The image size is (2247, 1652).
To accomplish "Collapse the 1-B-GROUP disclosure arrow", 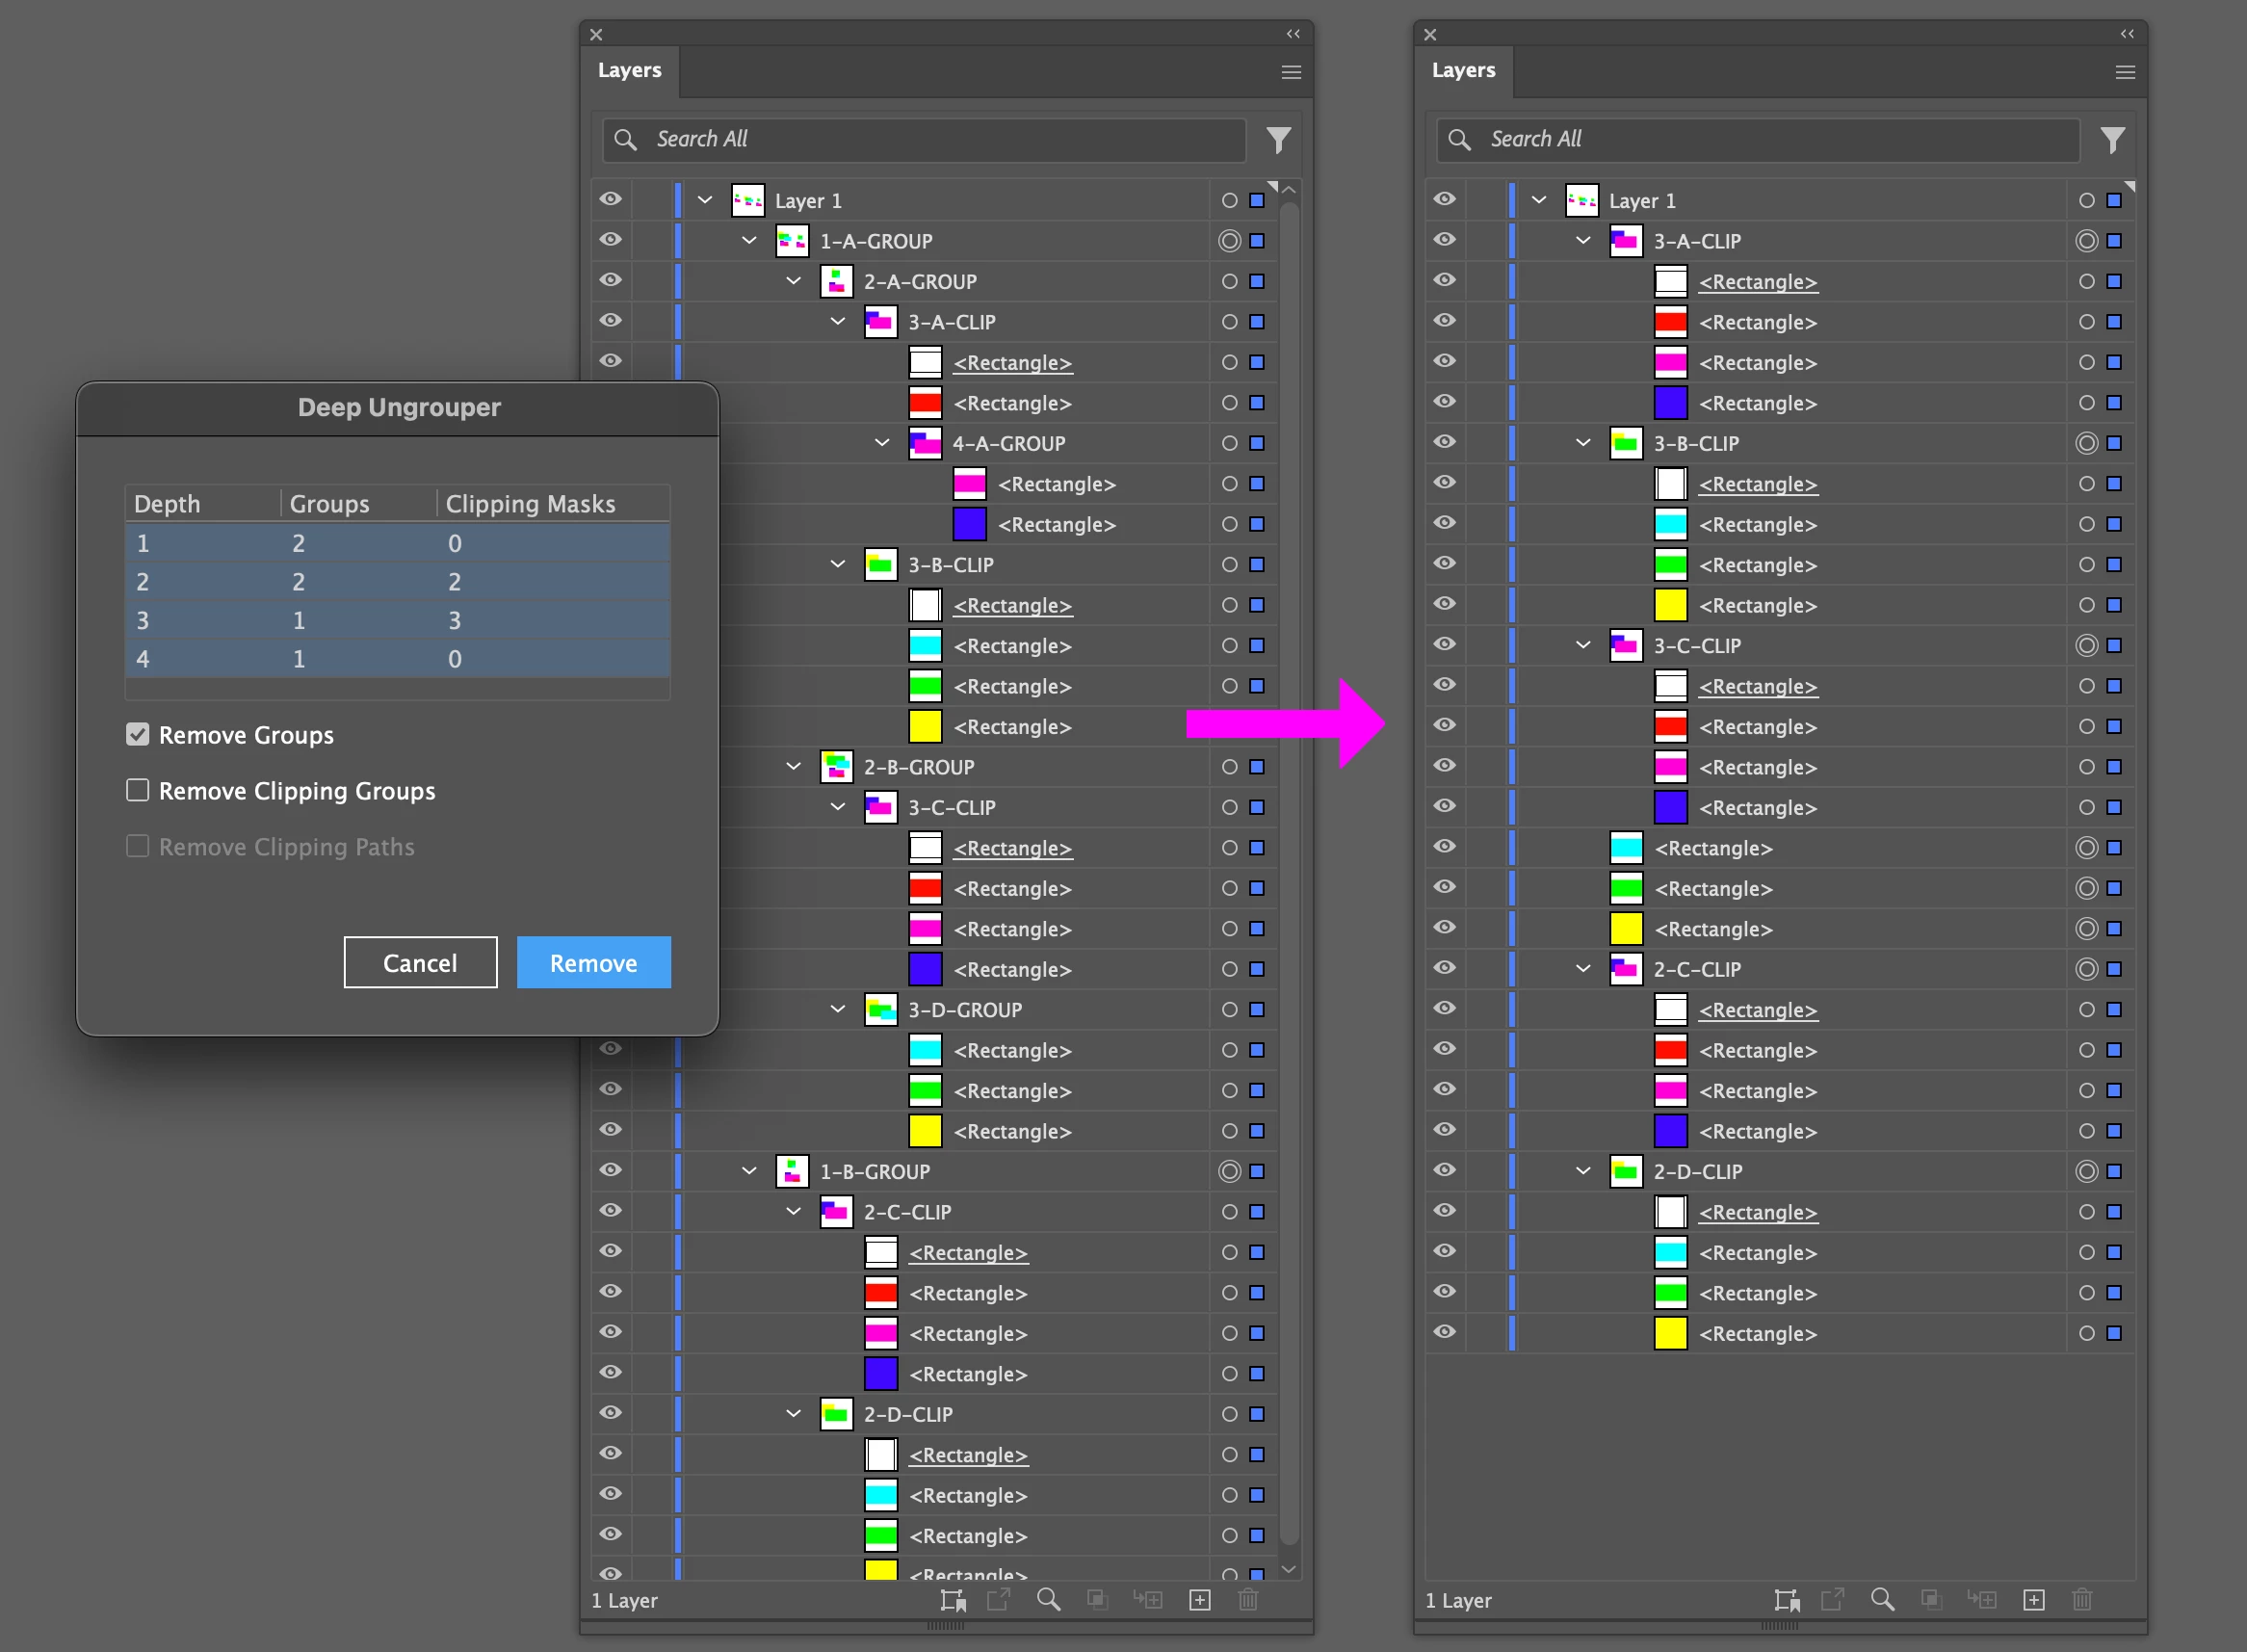I will pos(749,1171).
